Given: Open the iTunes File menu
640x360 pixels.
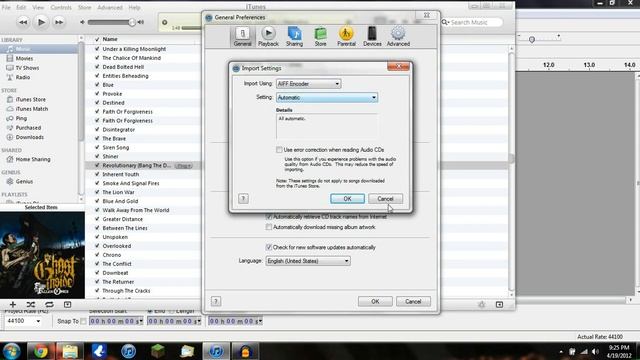Looking at the screenshot, I should (x=6, y=7).
